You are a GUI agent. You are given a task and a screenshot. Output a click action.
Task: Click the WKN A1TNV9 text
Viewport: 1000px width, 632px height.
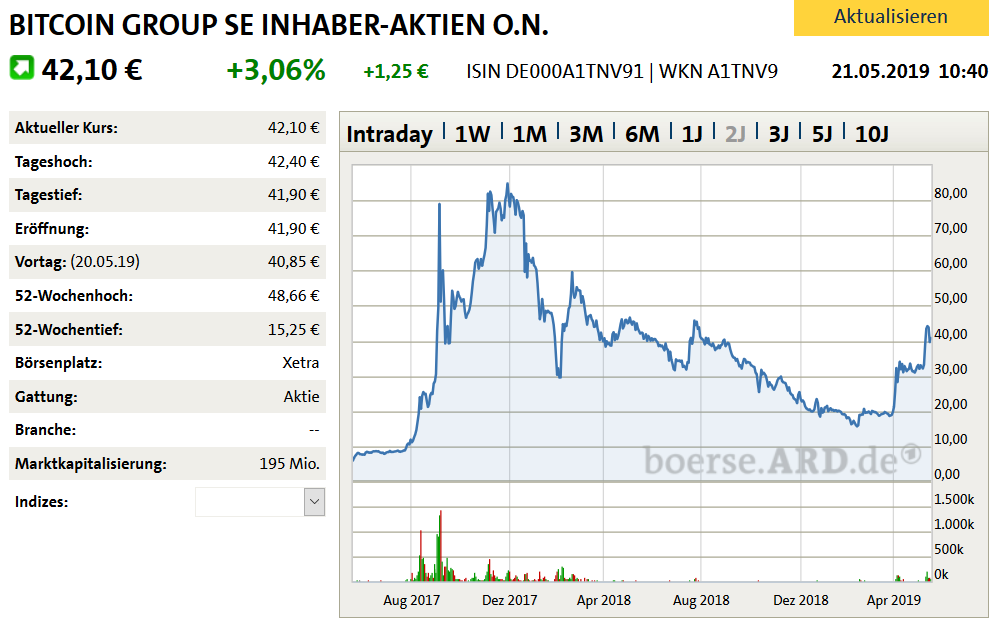(718, 71)
